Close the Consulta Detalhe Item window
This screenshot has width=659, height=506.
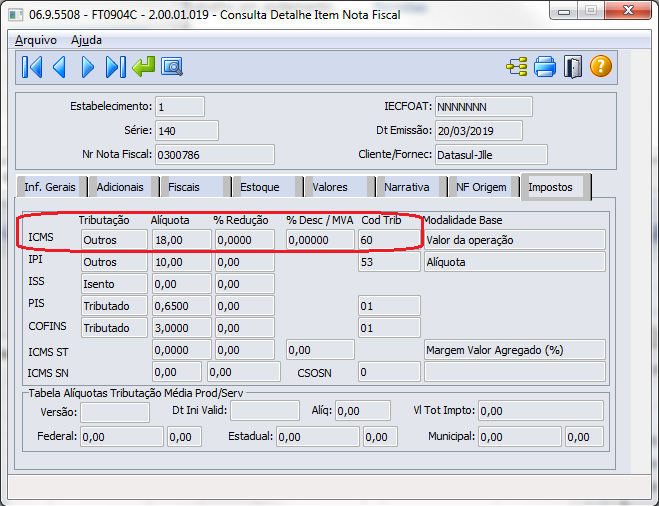coord(628,11)
